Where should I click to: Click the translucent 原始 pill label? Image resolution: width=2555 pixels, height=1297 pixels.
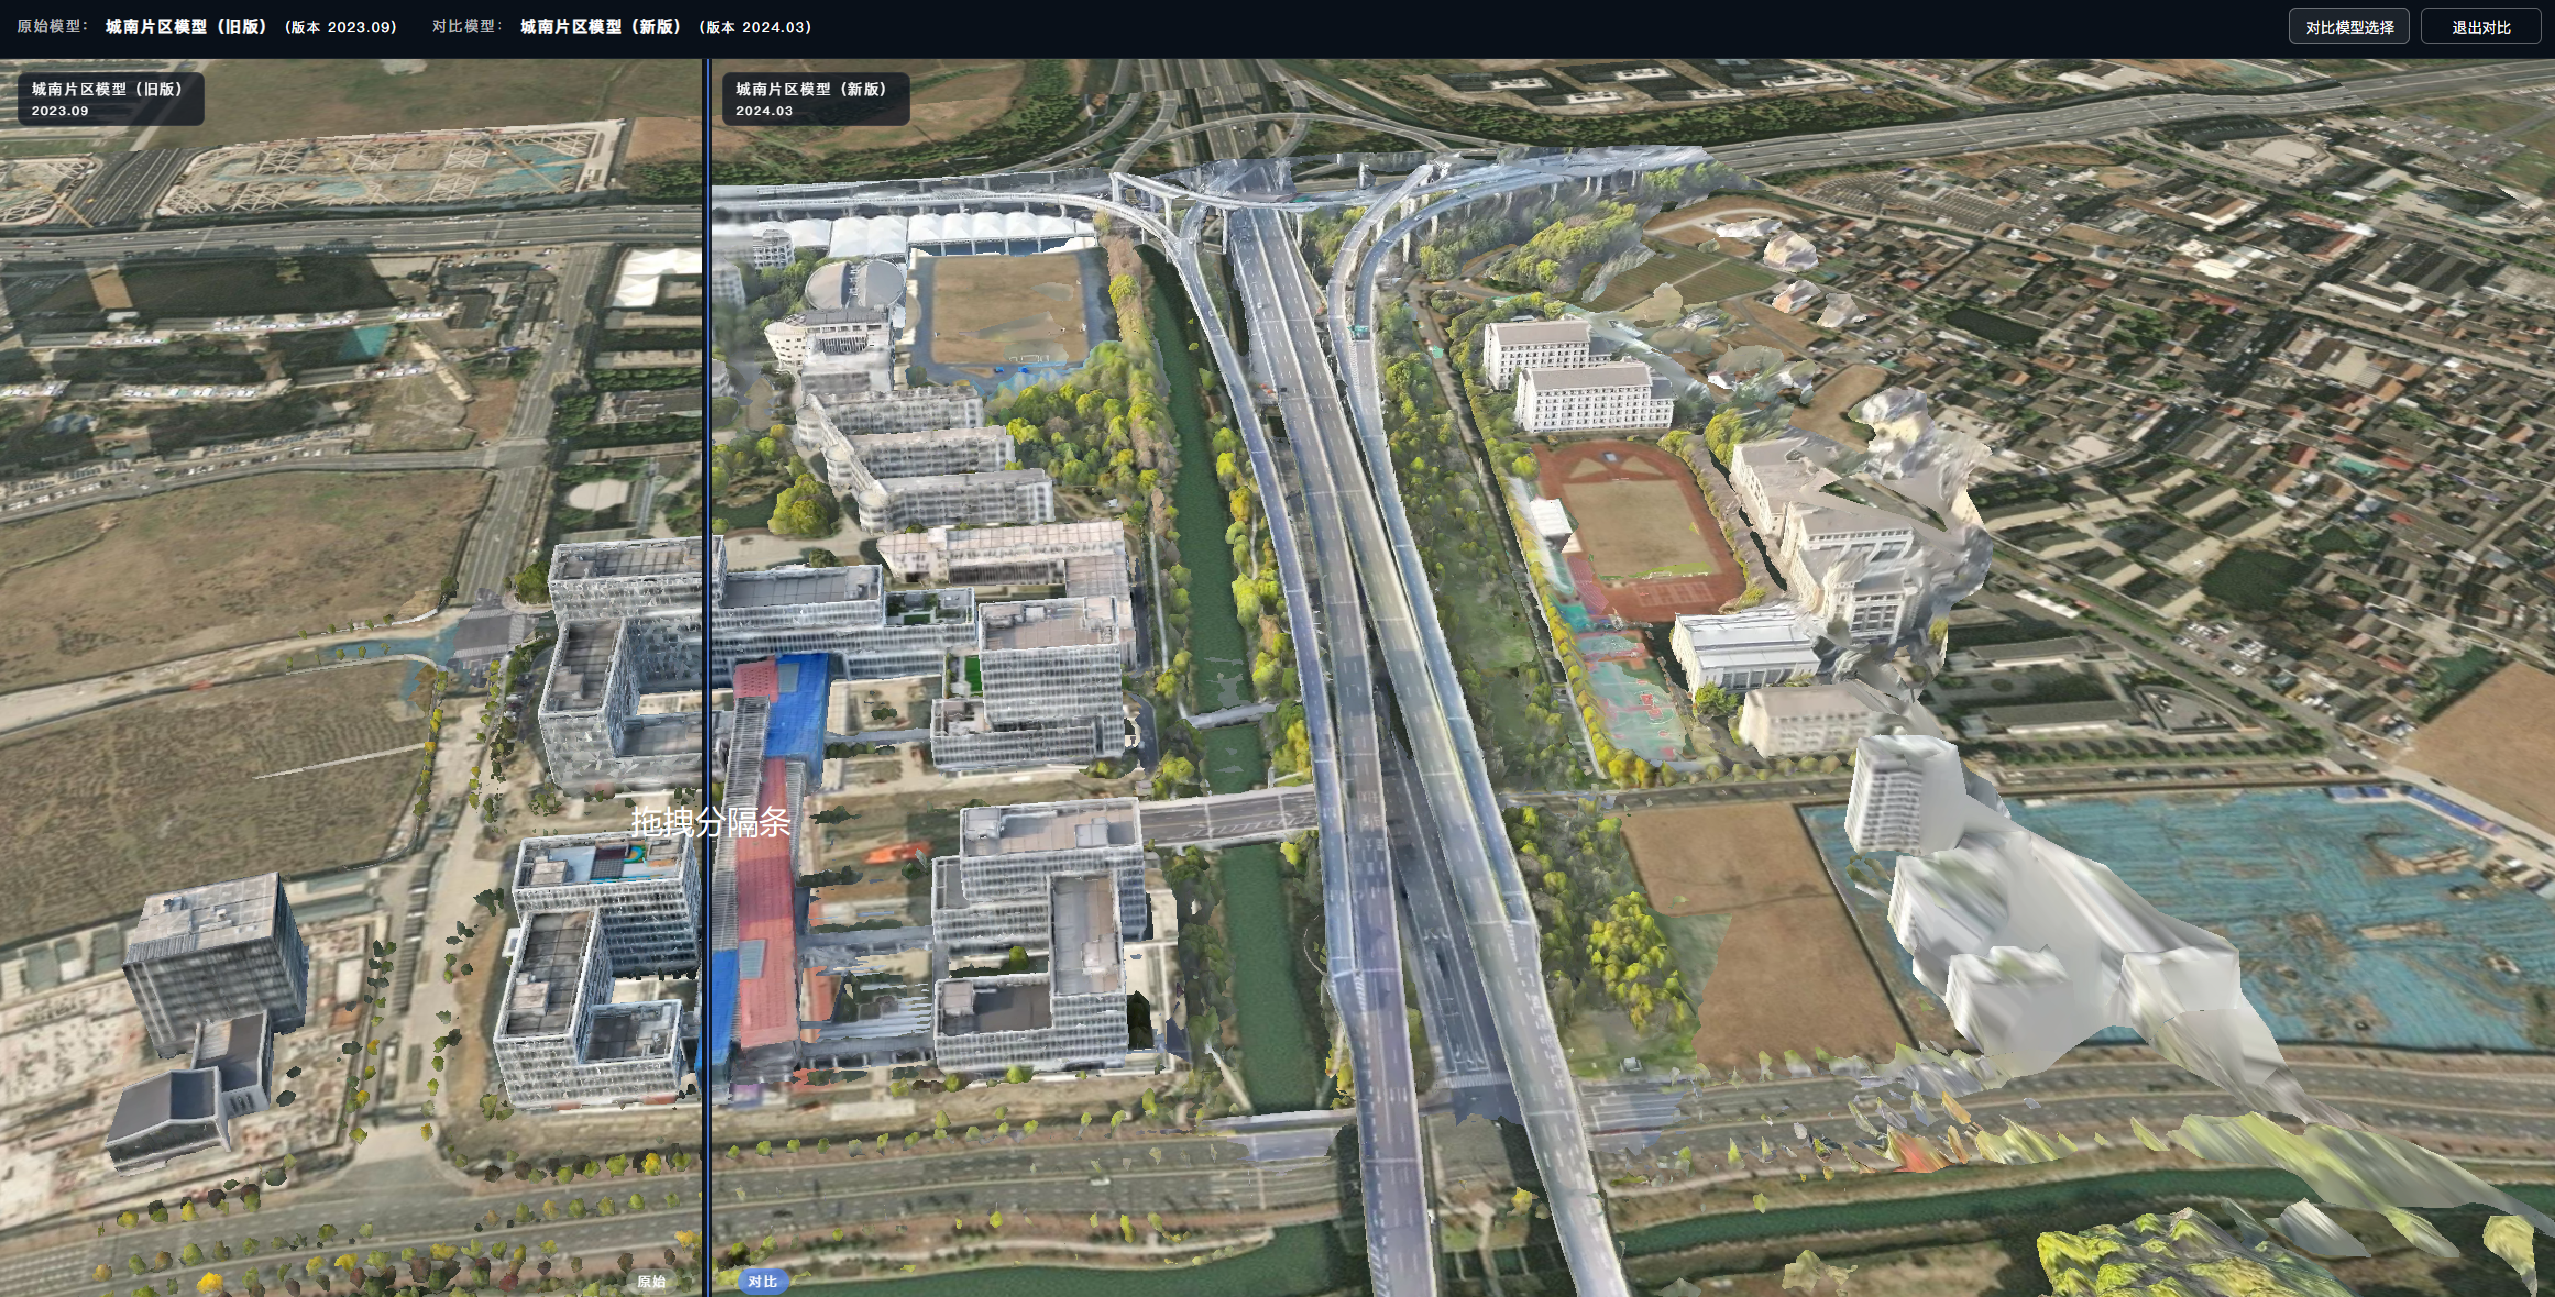click(x=651, y=1281)
